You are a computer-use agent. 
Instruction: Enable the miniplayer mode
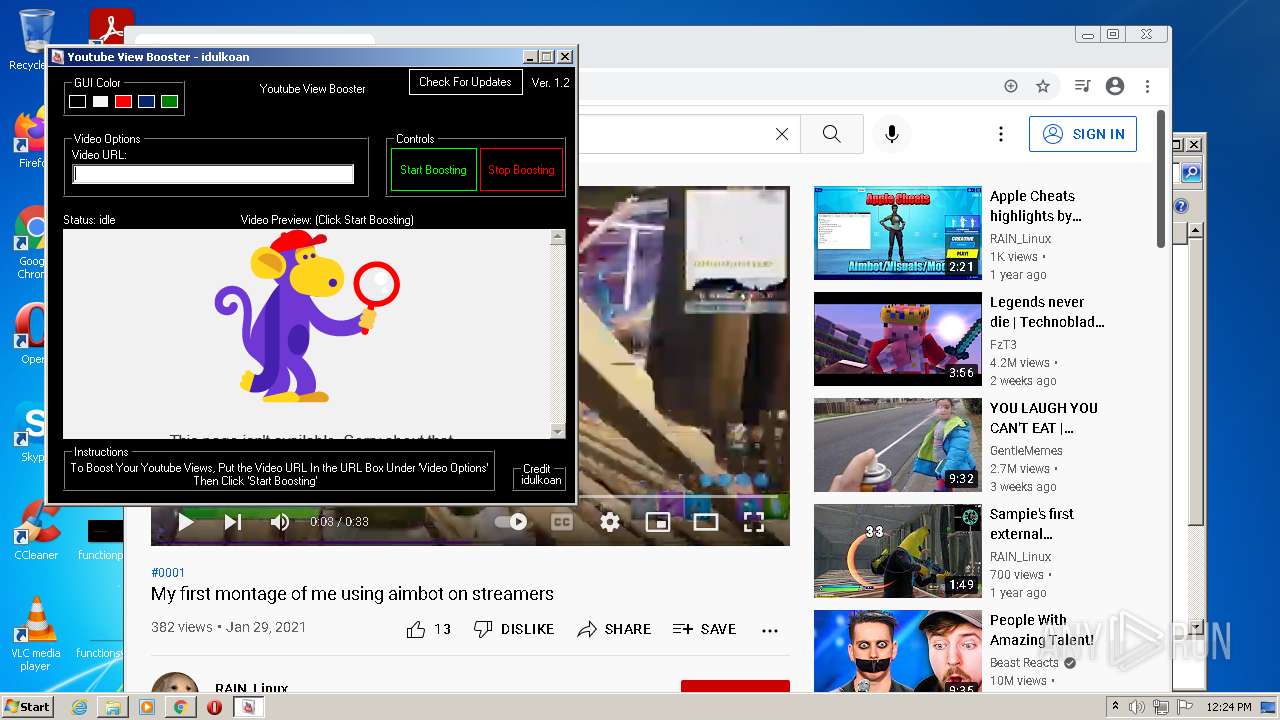tap(657, 521)
